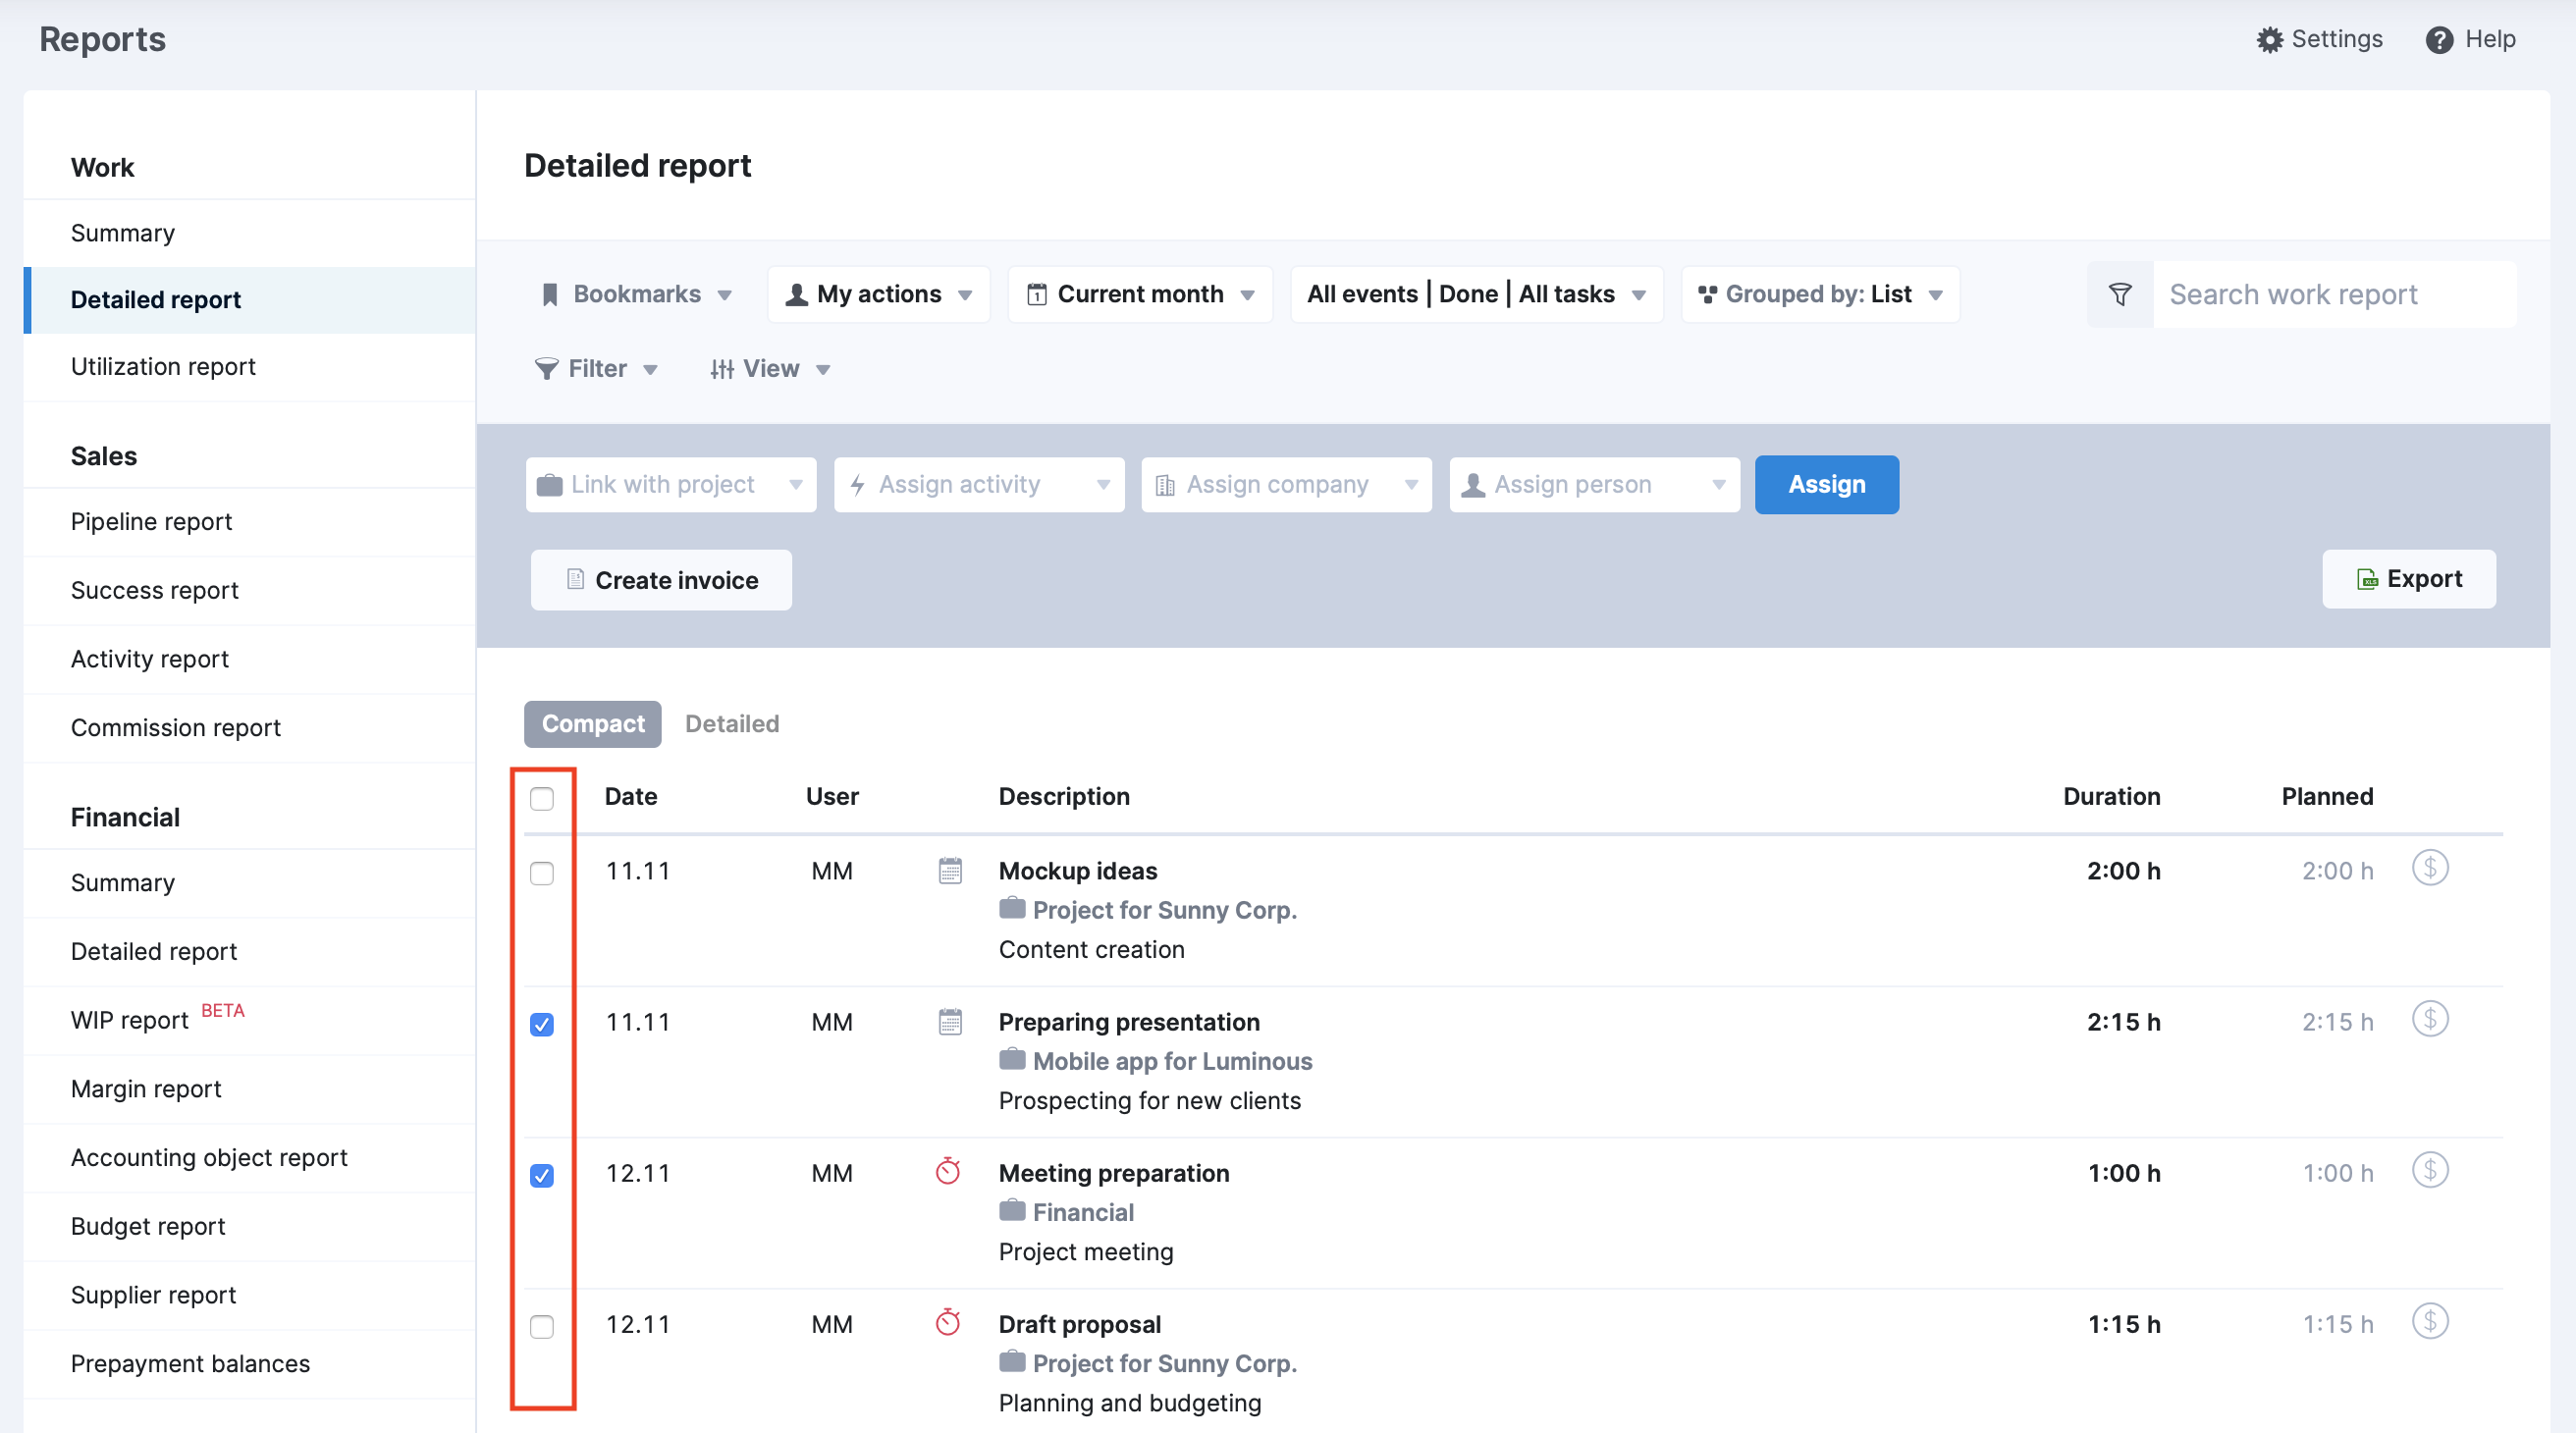Open Financial Detailed report in sidebar

pyautogui.click(x=249, y=953)
